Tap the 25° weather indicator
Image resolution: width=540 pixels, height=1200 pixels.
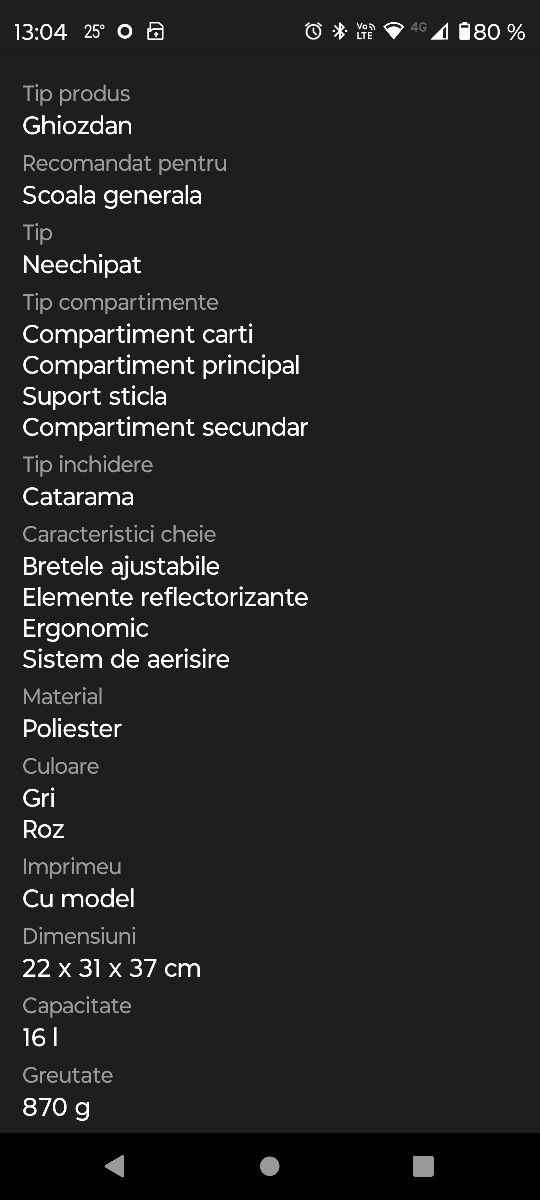point(94,31)
